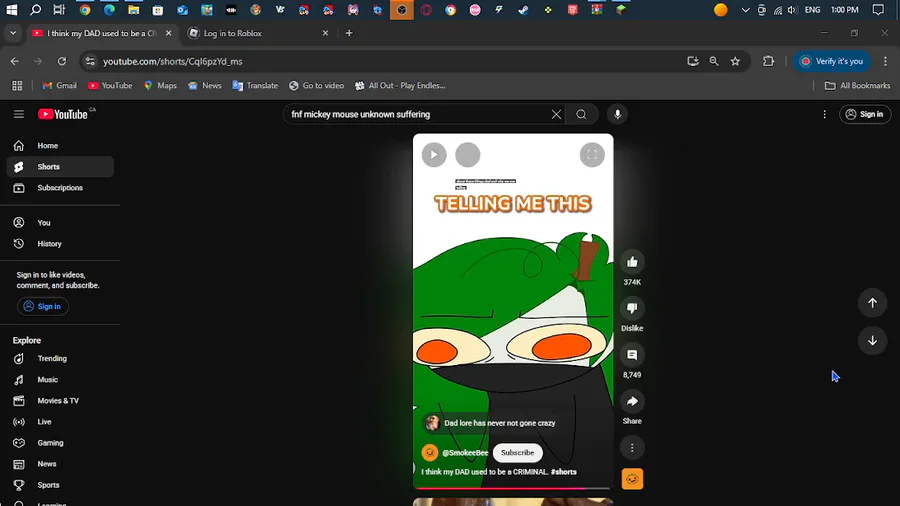Click the sidebar Sign in button
900x506 pixels.
pyautogui.click(x=42, y=306)
